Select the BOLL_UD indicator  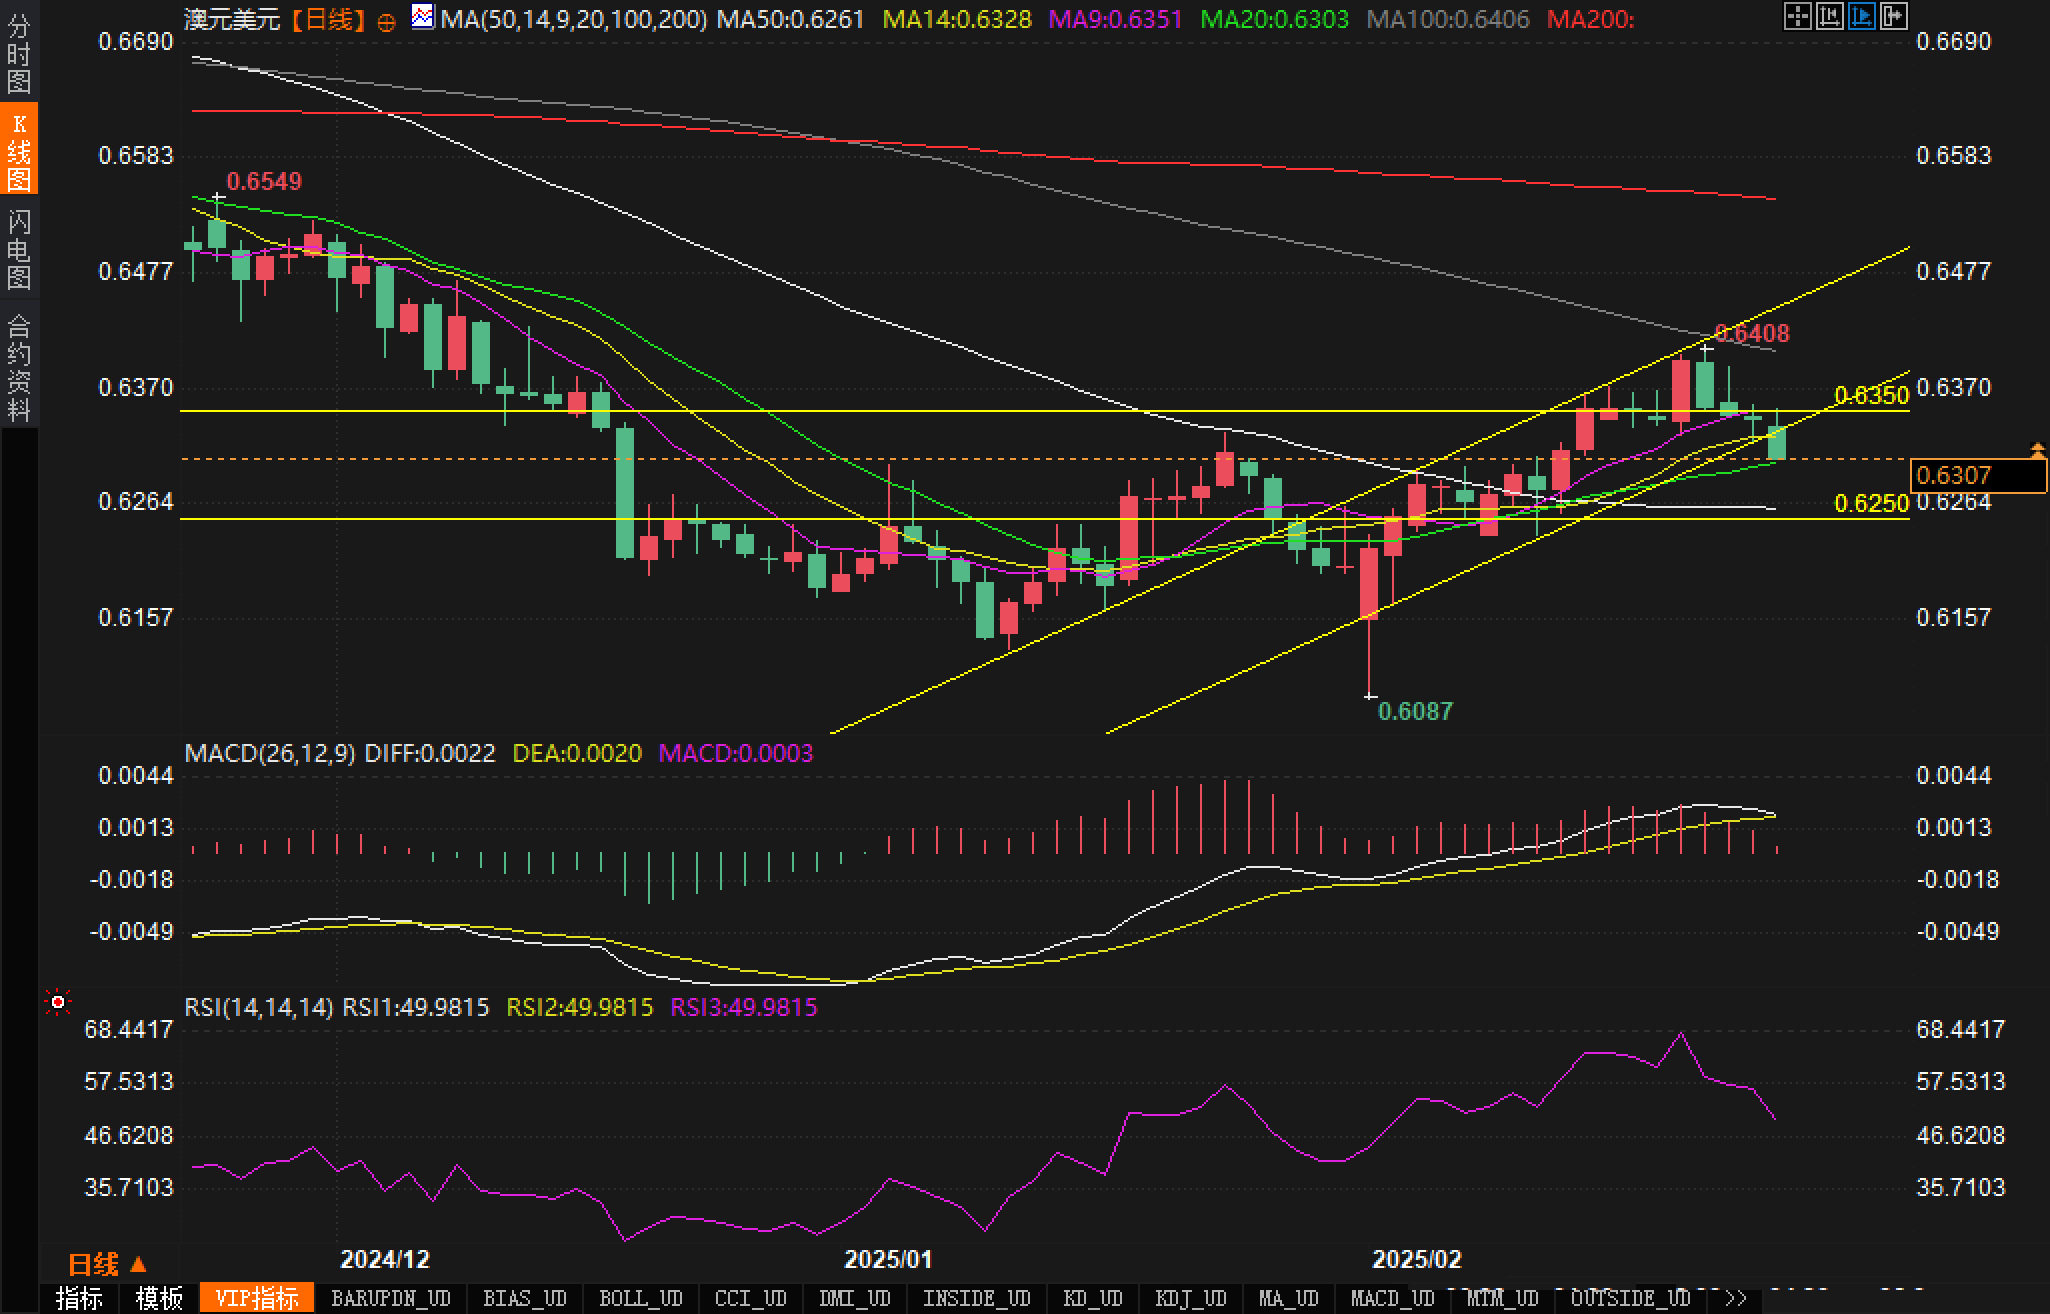tap(640, 1298)
